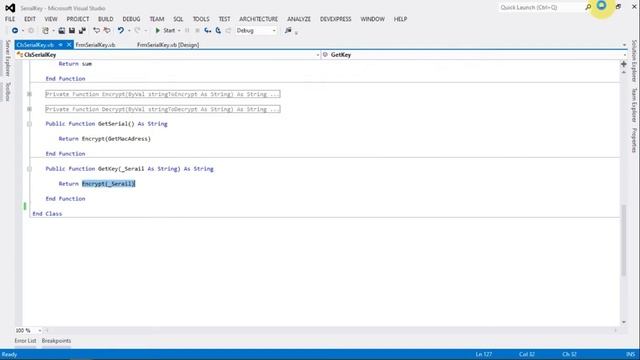640x360 pixels.
Task: Open the Start button dropdown arrow
Action: click(179, 31)
